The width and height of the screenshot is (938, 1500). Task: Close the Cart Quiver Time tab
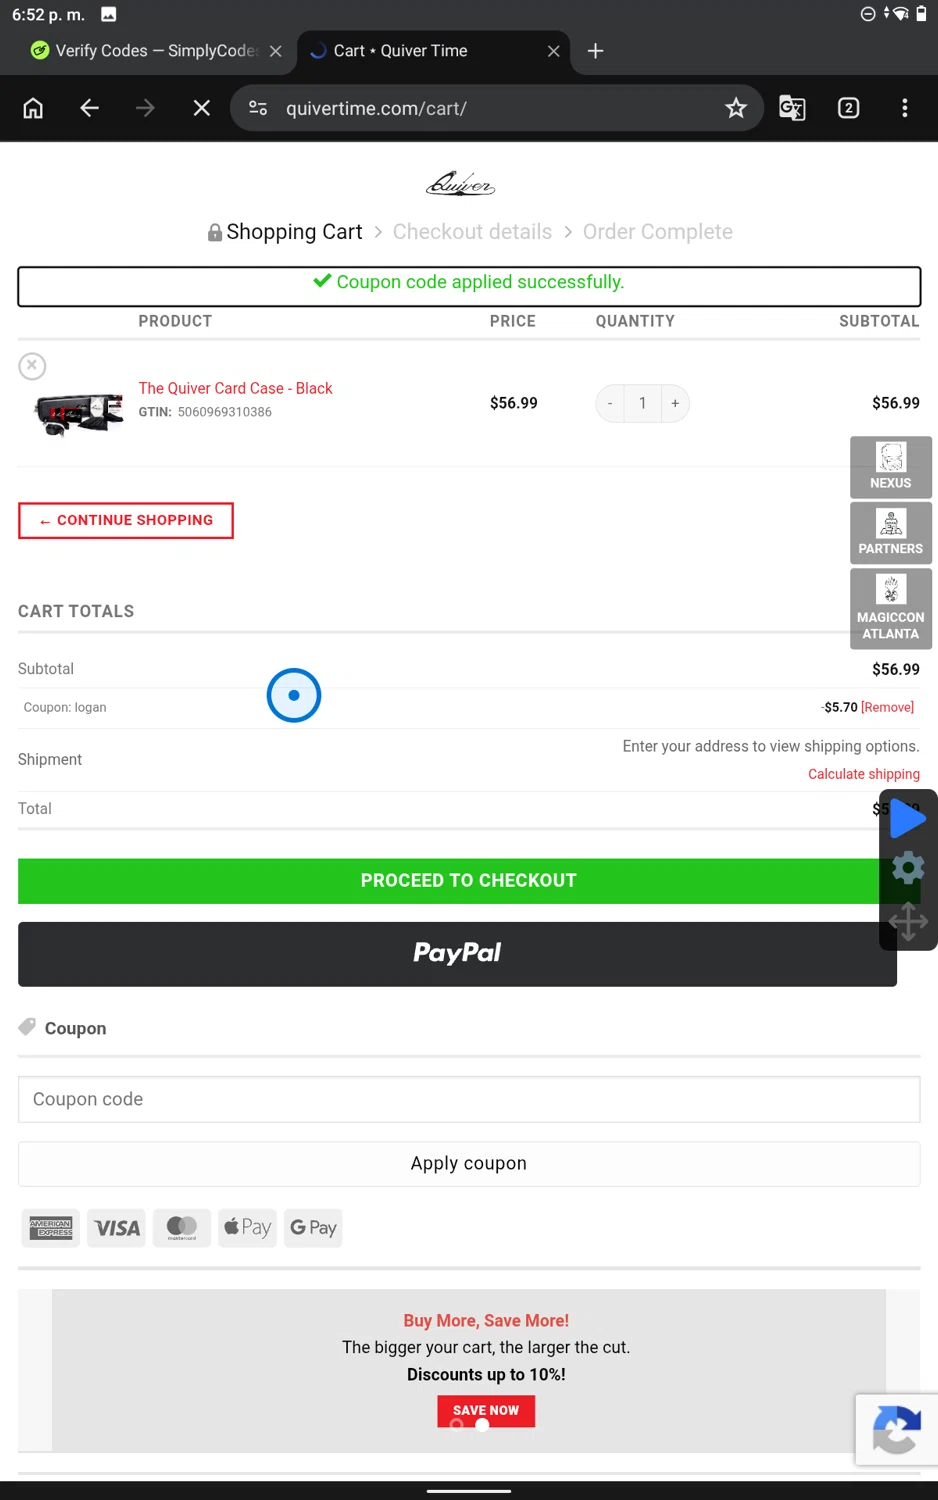coord(553,51)
